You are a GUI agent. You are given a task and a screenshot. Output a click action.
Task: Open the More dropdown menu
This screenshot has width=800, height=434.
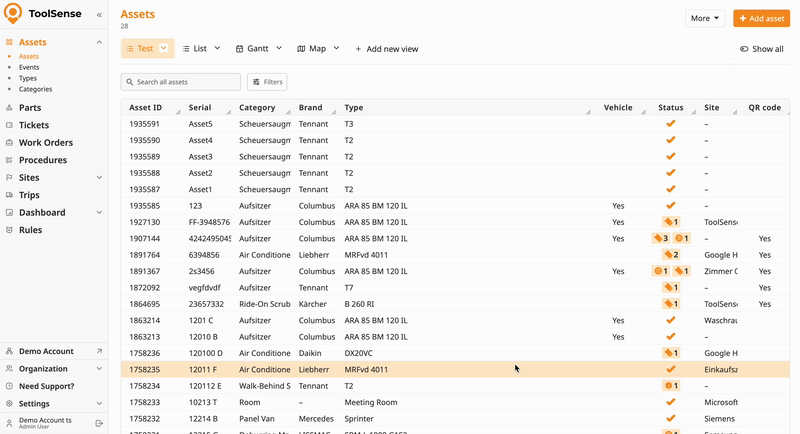click(x=705, y=18)
